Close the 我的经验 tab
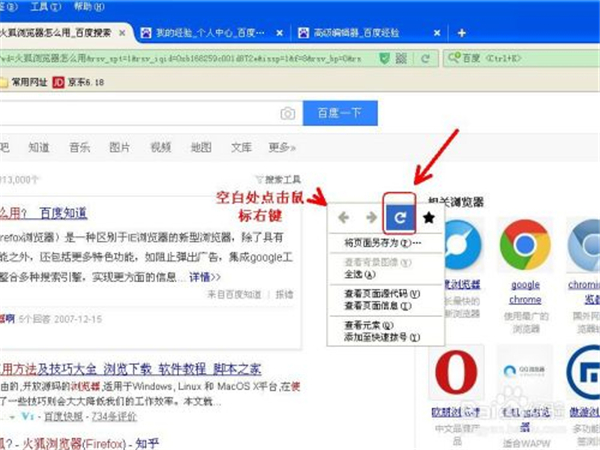Screen dimensions: 600x450 280,33
